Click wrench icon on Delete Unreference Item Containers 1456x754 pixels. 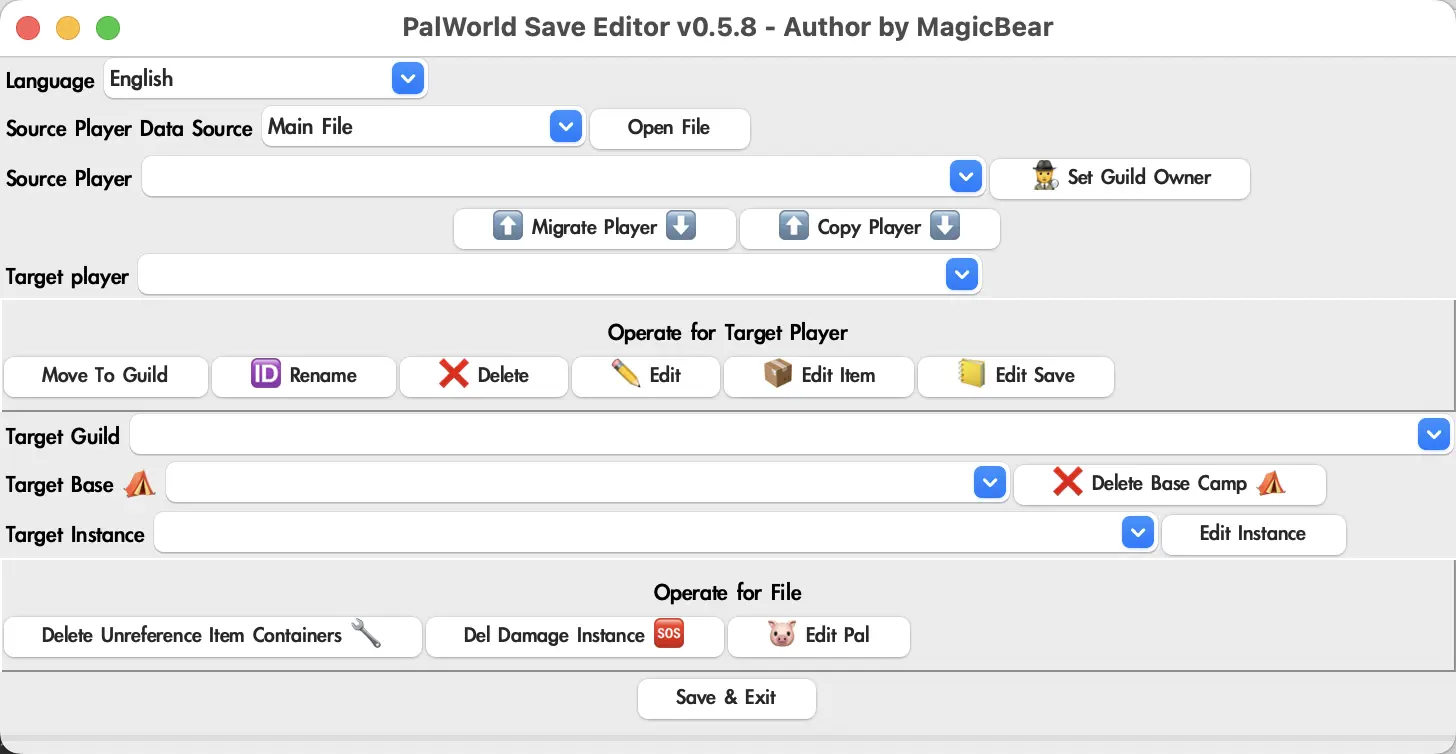(x=366, y=634)
